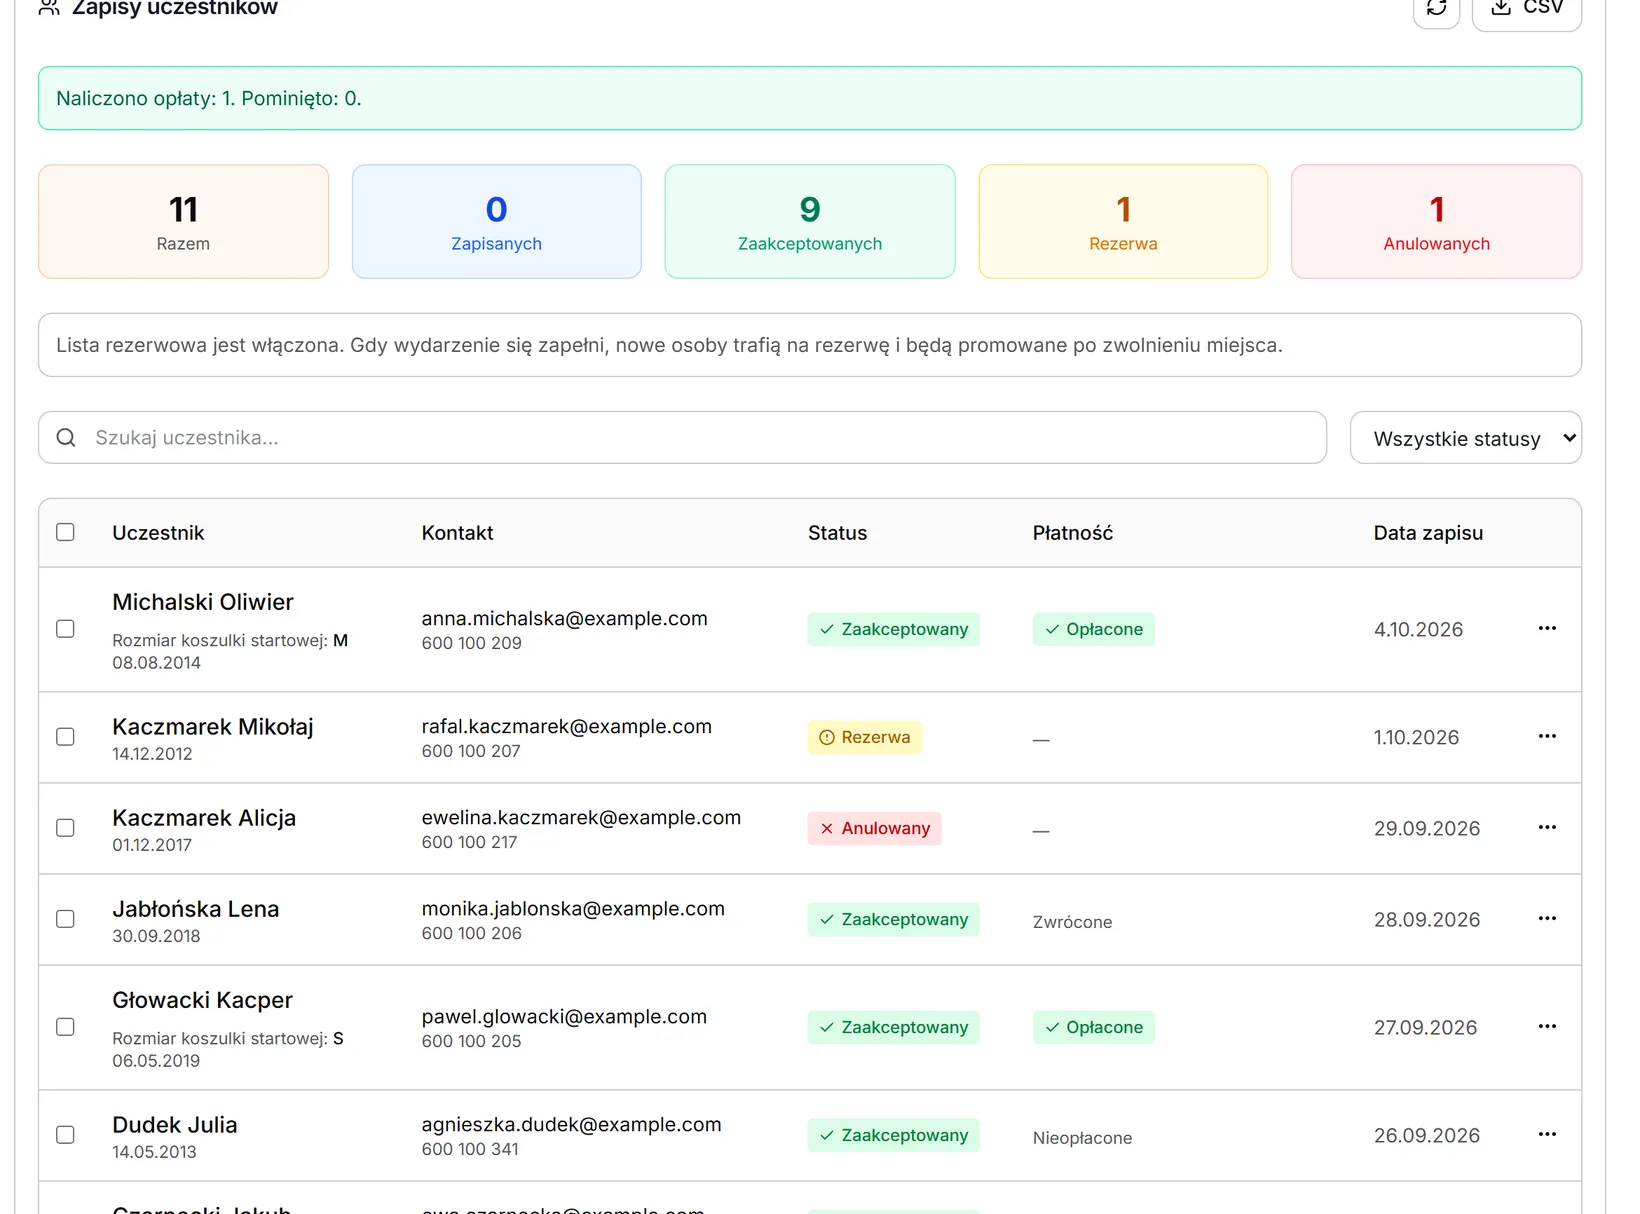Open actions menu for Dudek Julia
1640x1214 pixels.
pyautogui.click(x=1547, y=1134)
